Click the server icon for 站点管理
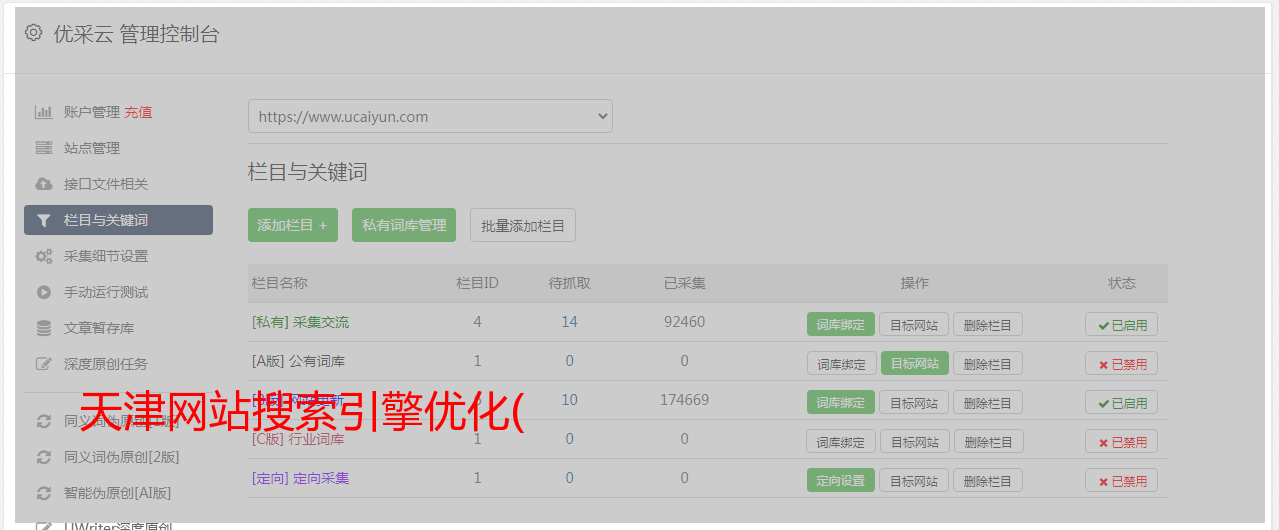This screenshot has width=1279, height=530. tap(43, 148)
